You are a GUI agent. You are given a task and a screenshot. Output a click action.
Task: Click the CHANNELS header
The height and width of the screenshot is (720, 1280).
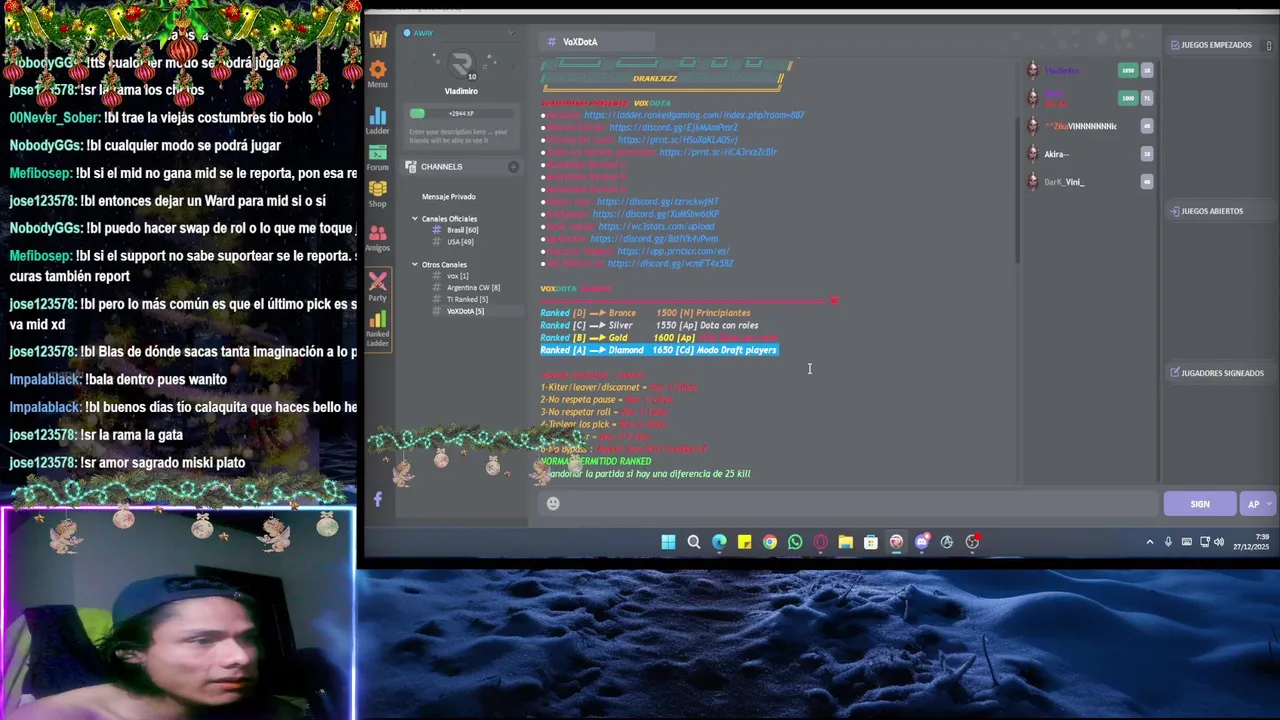pos(441,167)
